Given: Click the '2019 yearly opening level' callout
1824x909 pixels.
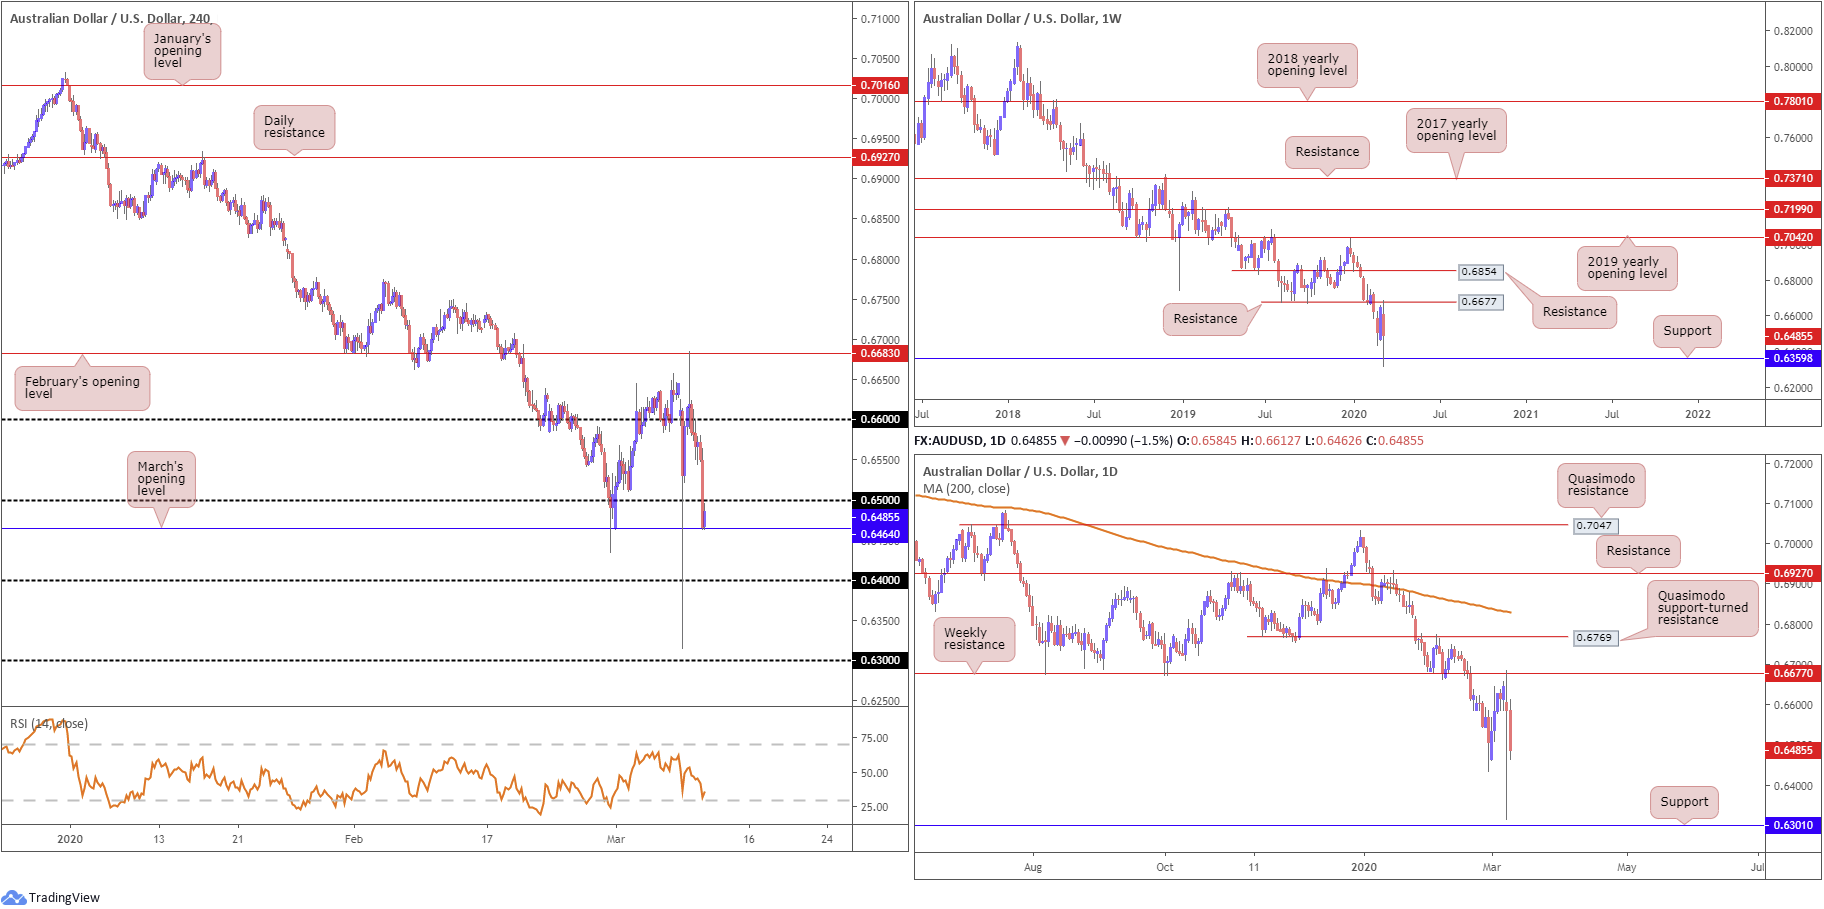Looking at the screenshot, I should [1627, 268].
